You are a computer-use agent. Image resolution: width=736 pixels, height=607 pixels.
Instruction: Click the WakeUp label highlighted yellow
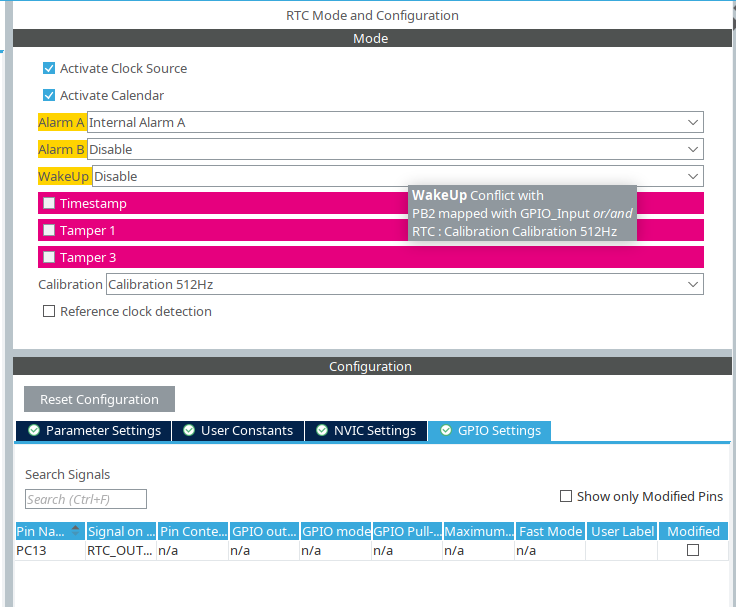[x=64, y=177]
